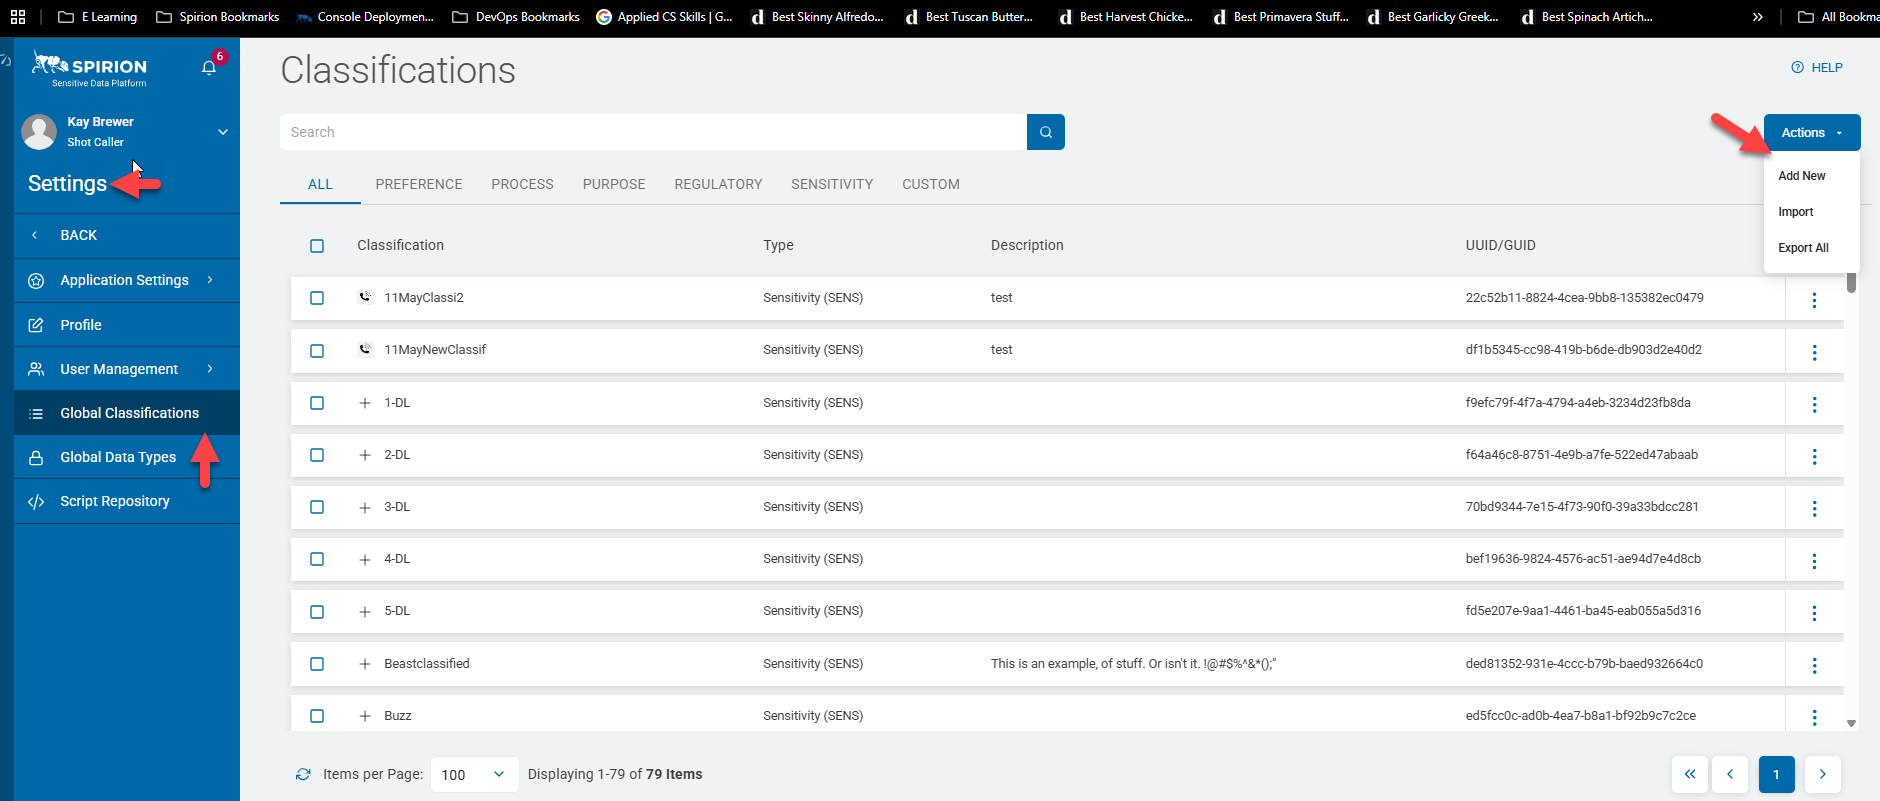Open the Help question mark icon
The image size is (1880, 801).
[x=1797, y=68]
